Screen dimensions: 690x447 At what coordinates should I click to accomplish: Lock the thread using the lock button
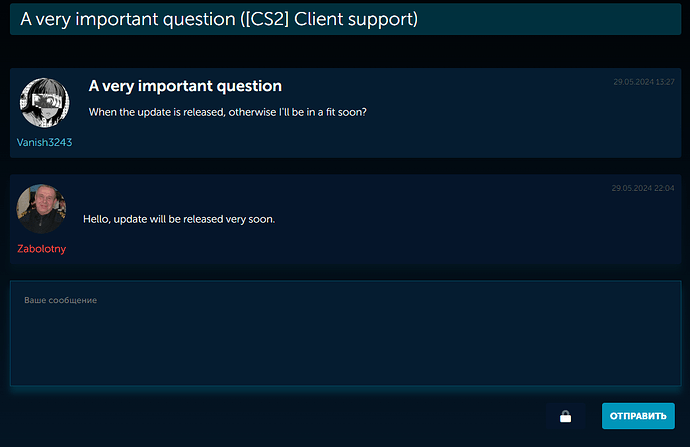(x=565, y=416)
